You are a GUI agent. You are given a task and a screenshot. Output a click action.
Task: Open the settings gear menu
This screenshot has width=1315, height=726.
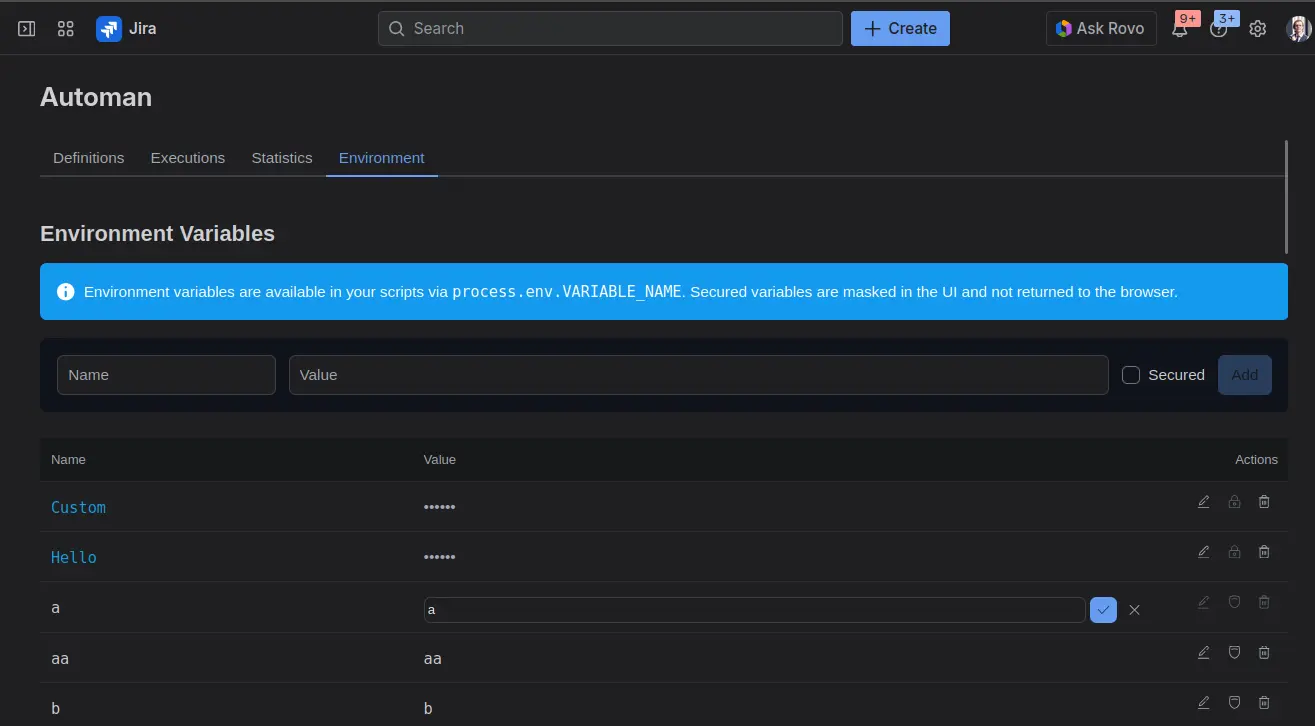click(1258, 29)
